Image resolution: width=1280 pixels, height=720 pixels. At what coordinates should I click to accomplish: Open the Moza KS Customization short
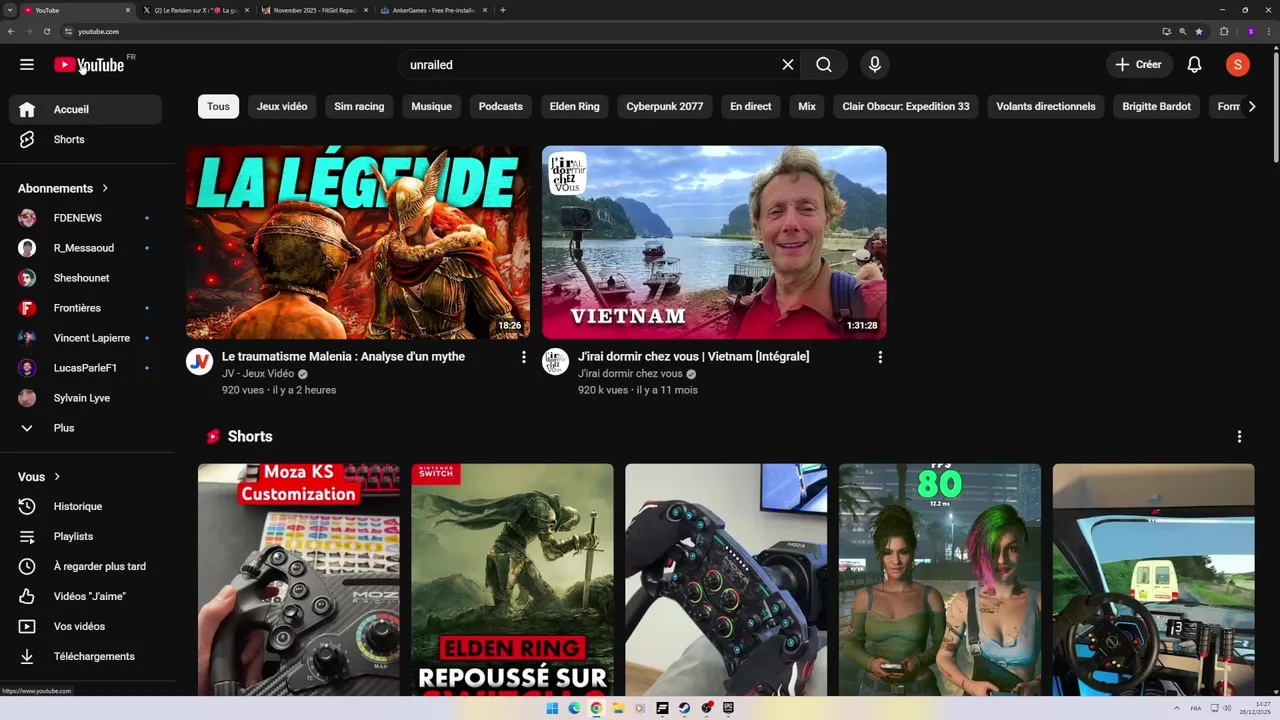[298, 580]
